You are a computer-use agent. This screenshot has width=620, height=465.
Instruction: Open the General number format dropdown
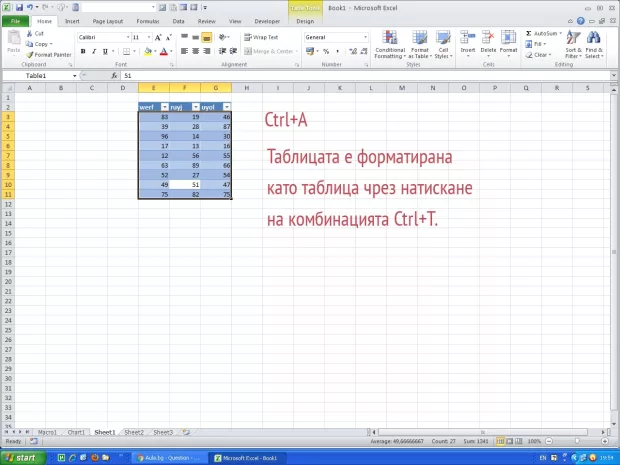(x=365, y=37)
